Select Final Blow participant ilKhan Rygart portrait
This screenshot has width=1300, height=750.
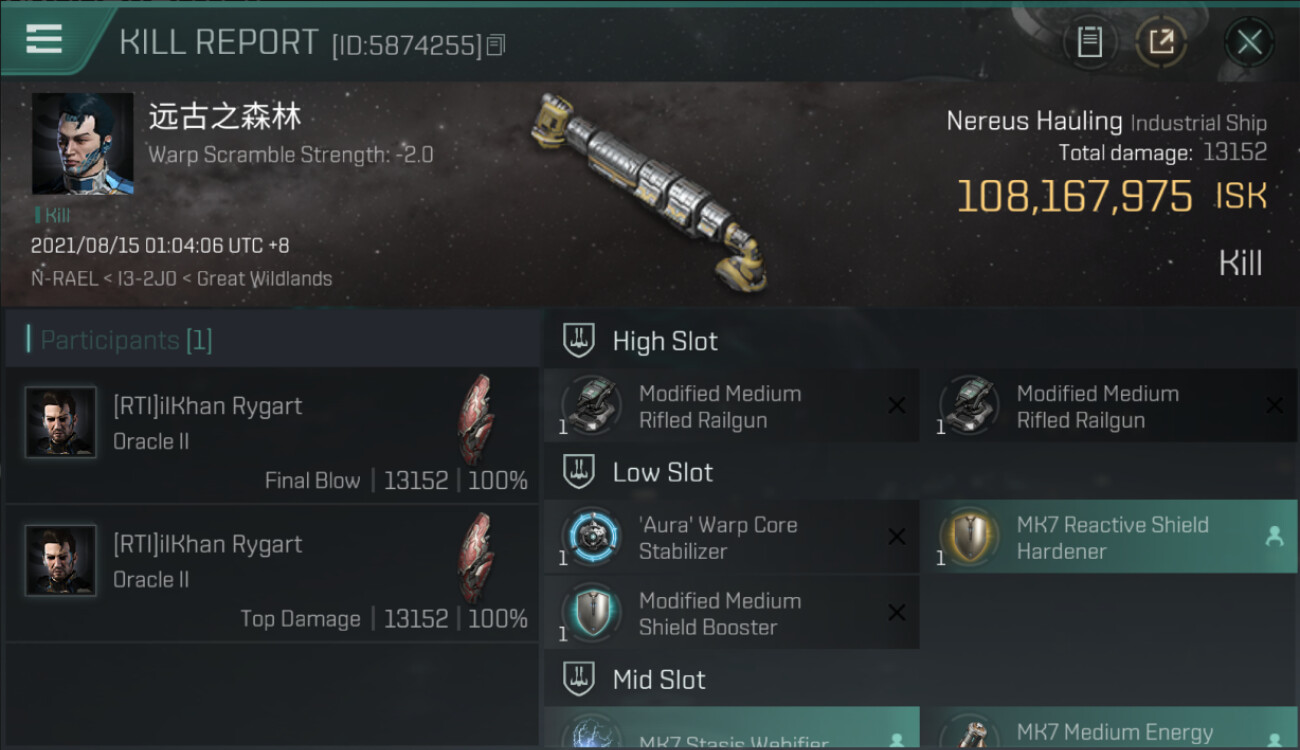pos(60,423)
